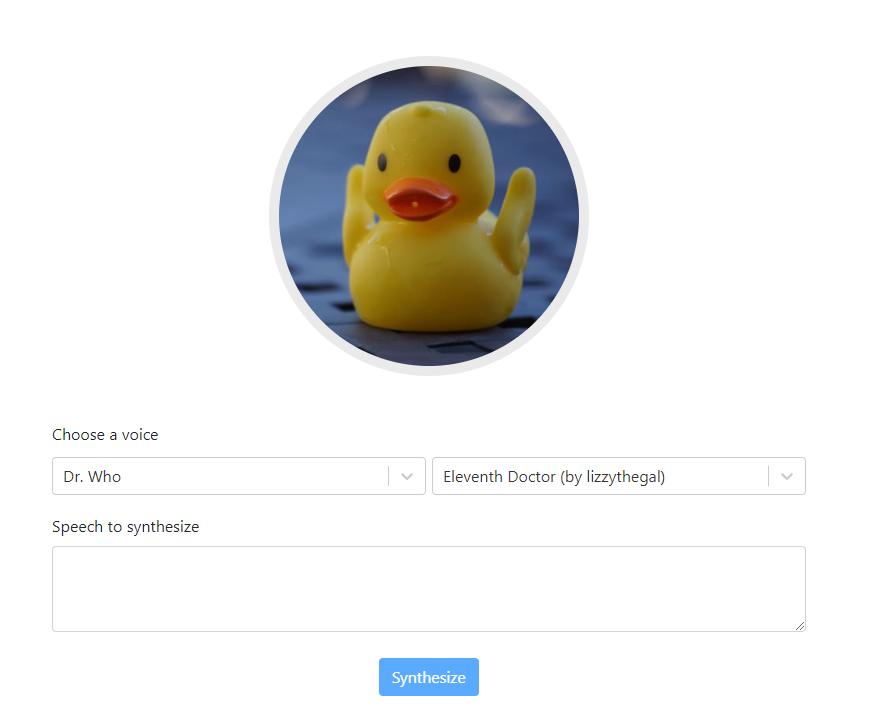Click the textarea resize grip handle
The width and height of the screenshot is (871, 721).
(x=800, y=626)
